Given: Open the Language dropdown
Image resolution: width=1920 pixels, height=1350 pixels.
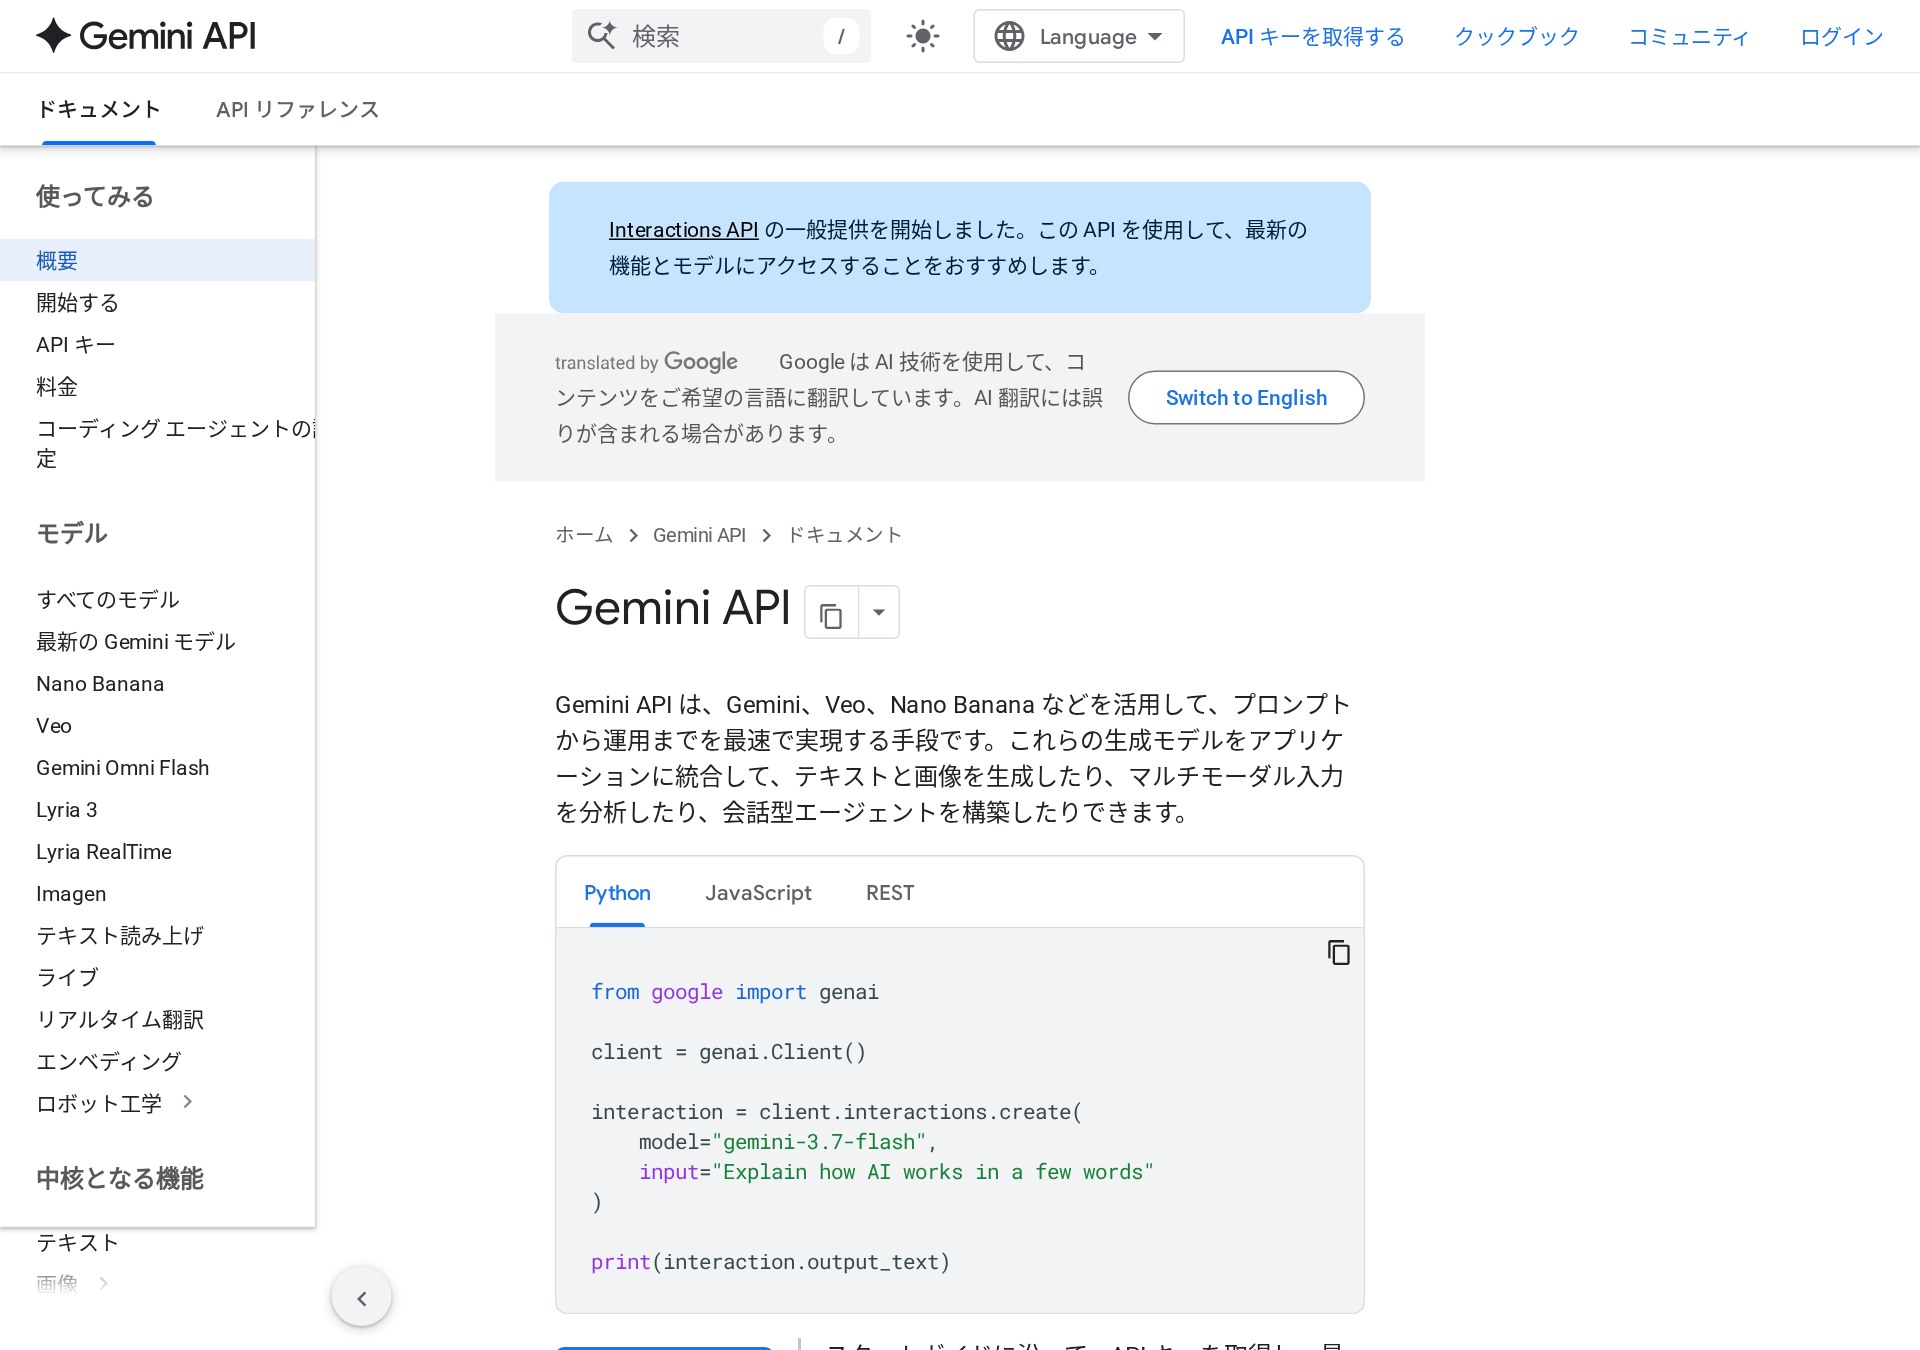Looking at the screenshot, I should [1078, 37].
